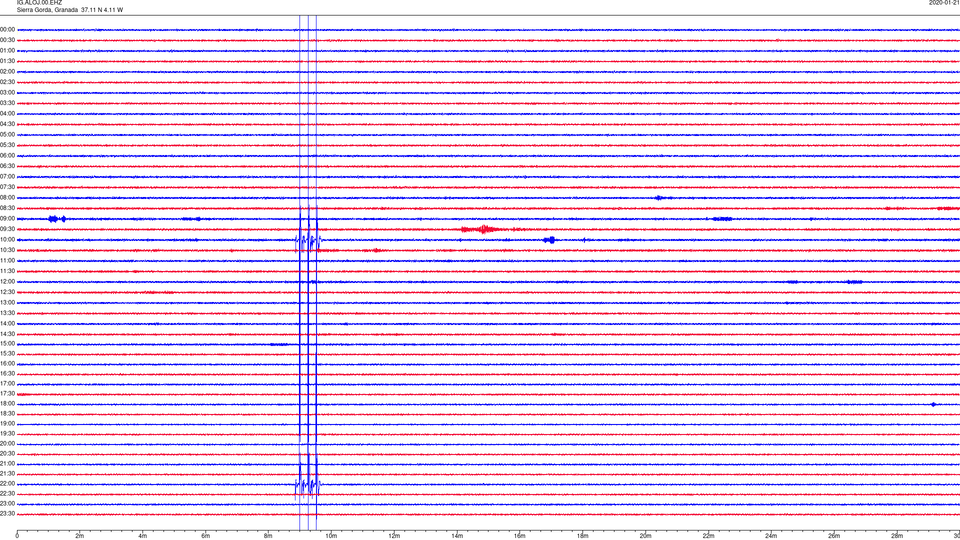
Task: Click the 6m axis tick label
Action: pos(206,536)
